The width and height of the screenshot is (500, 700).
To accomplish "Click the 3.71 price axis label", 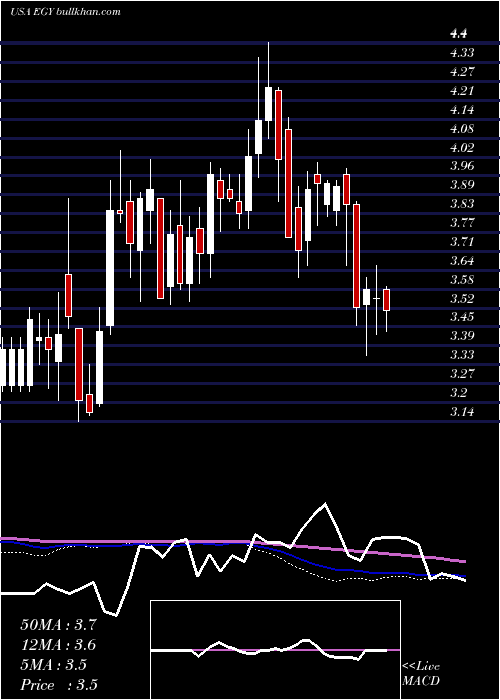I will (462, 242).
